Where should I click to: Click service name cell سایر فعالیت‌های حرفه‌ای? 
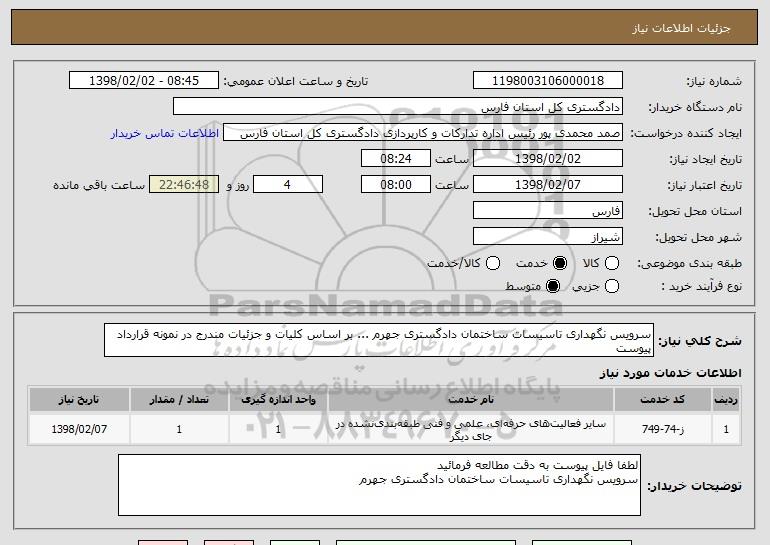pyautogui.click(x=470, y=429)
